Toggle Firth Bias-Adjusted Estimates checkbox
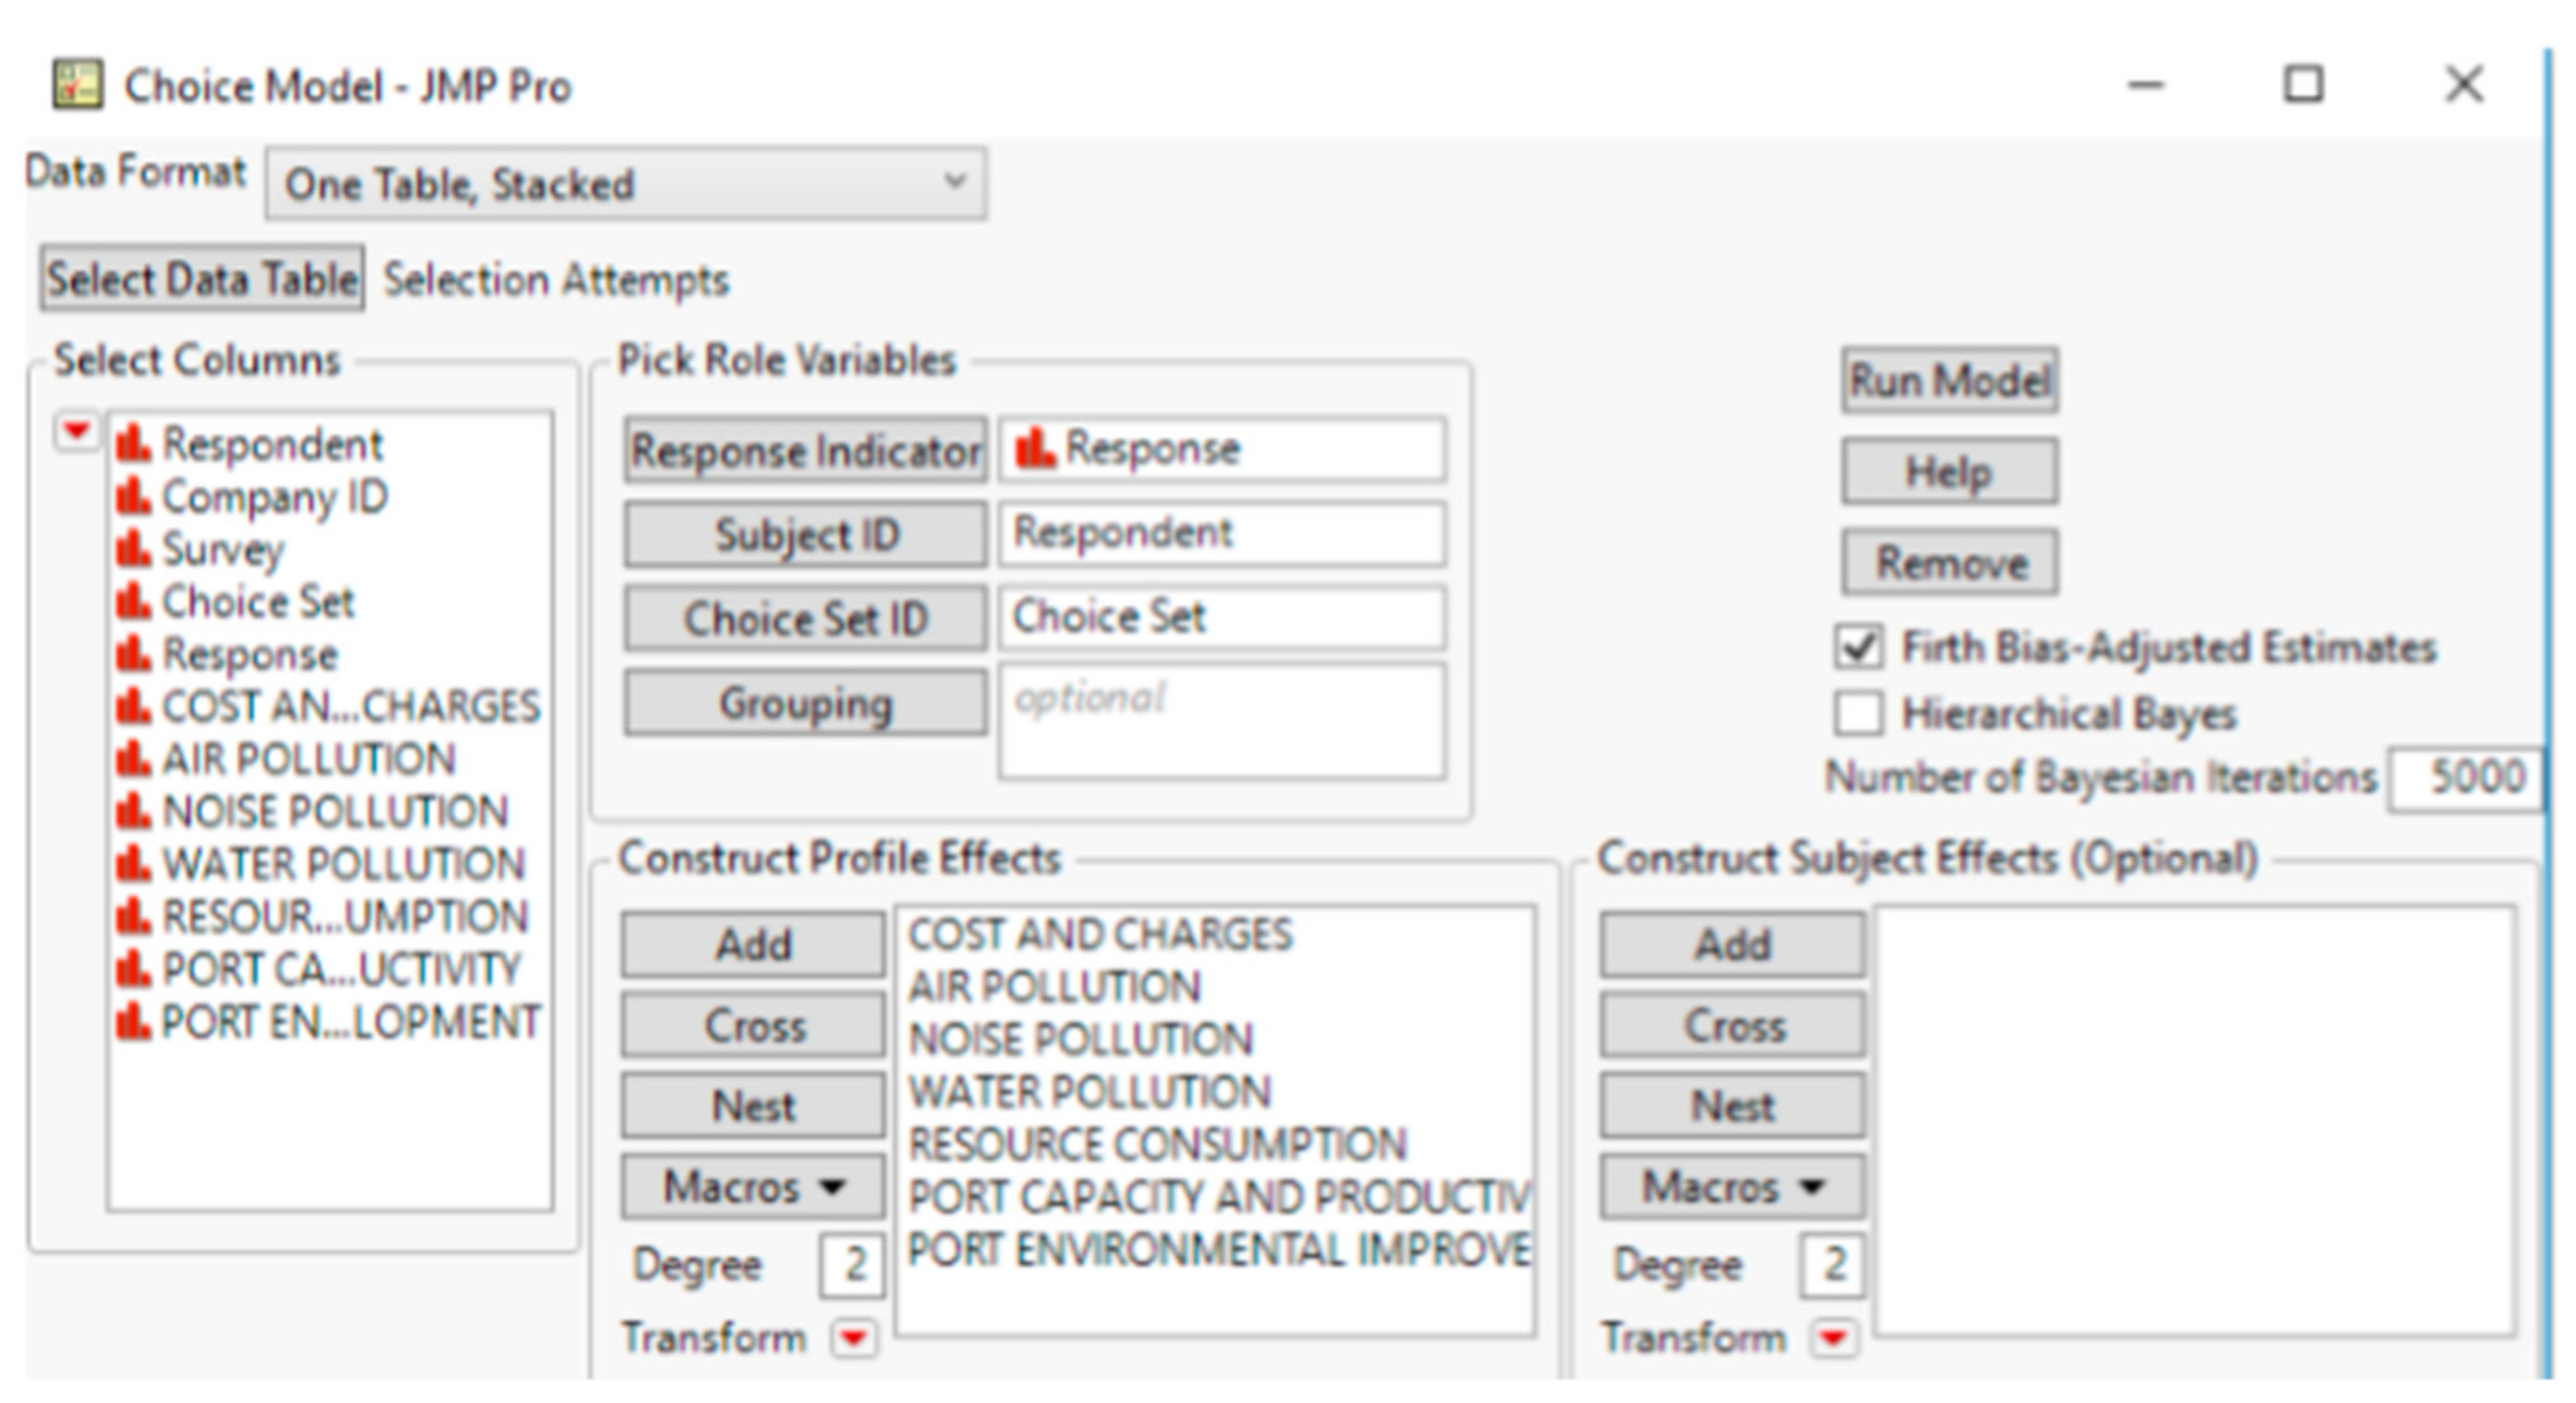The width and height of the screenshot is (2576, 1403). click(1858, 647)
